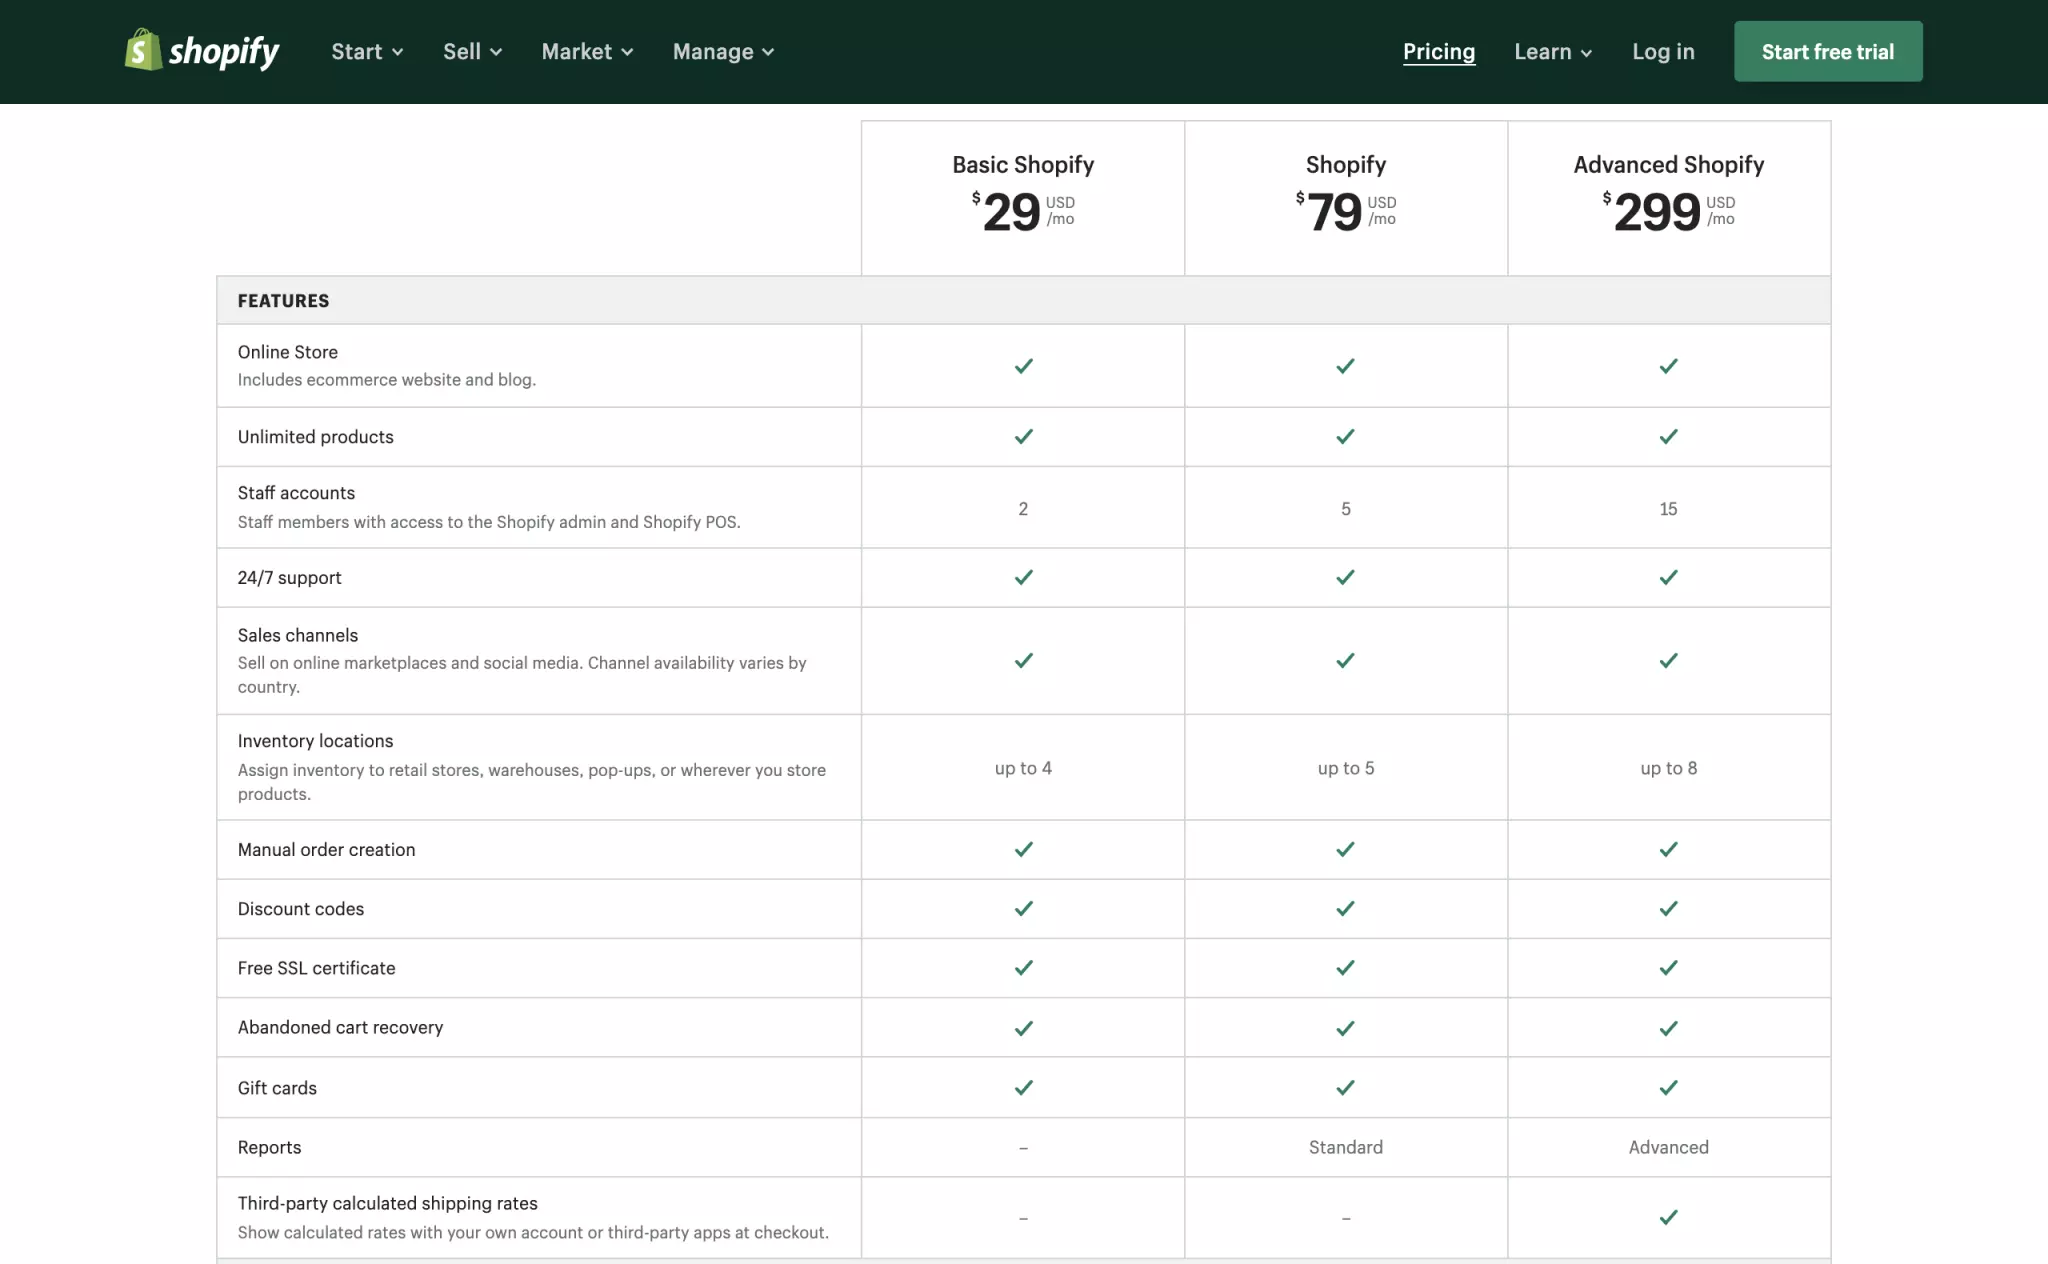Click Unlimited products checkmark under Shopify plan
This screenshot has width=2048, height=1264.
[x=1345, y=437]
